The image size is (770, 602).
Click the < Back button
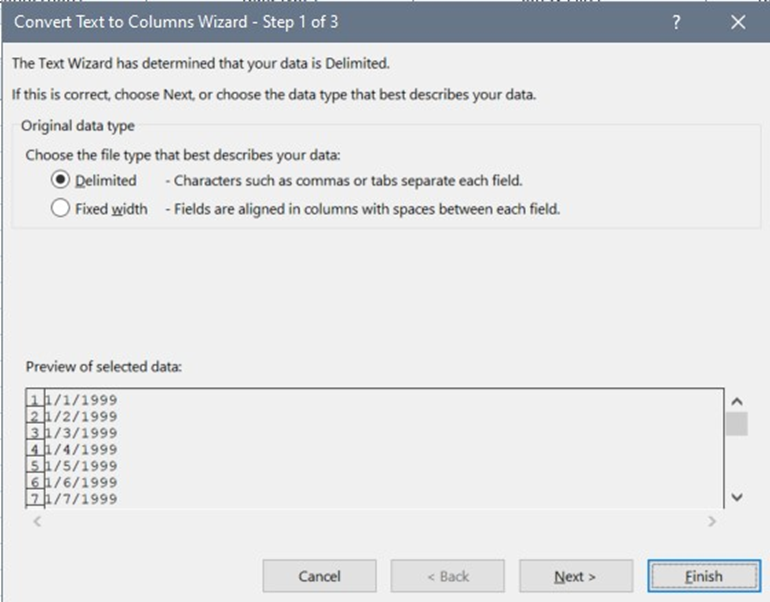447,576
